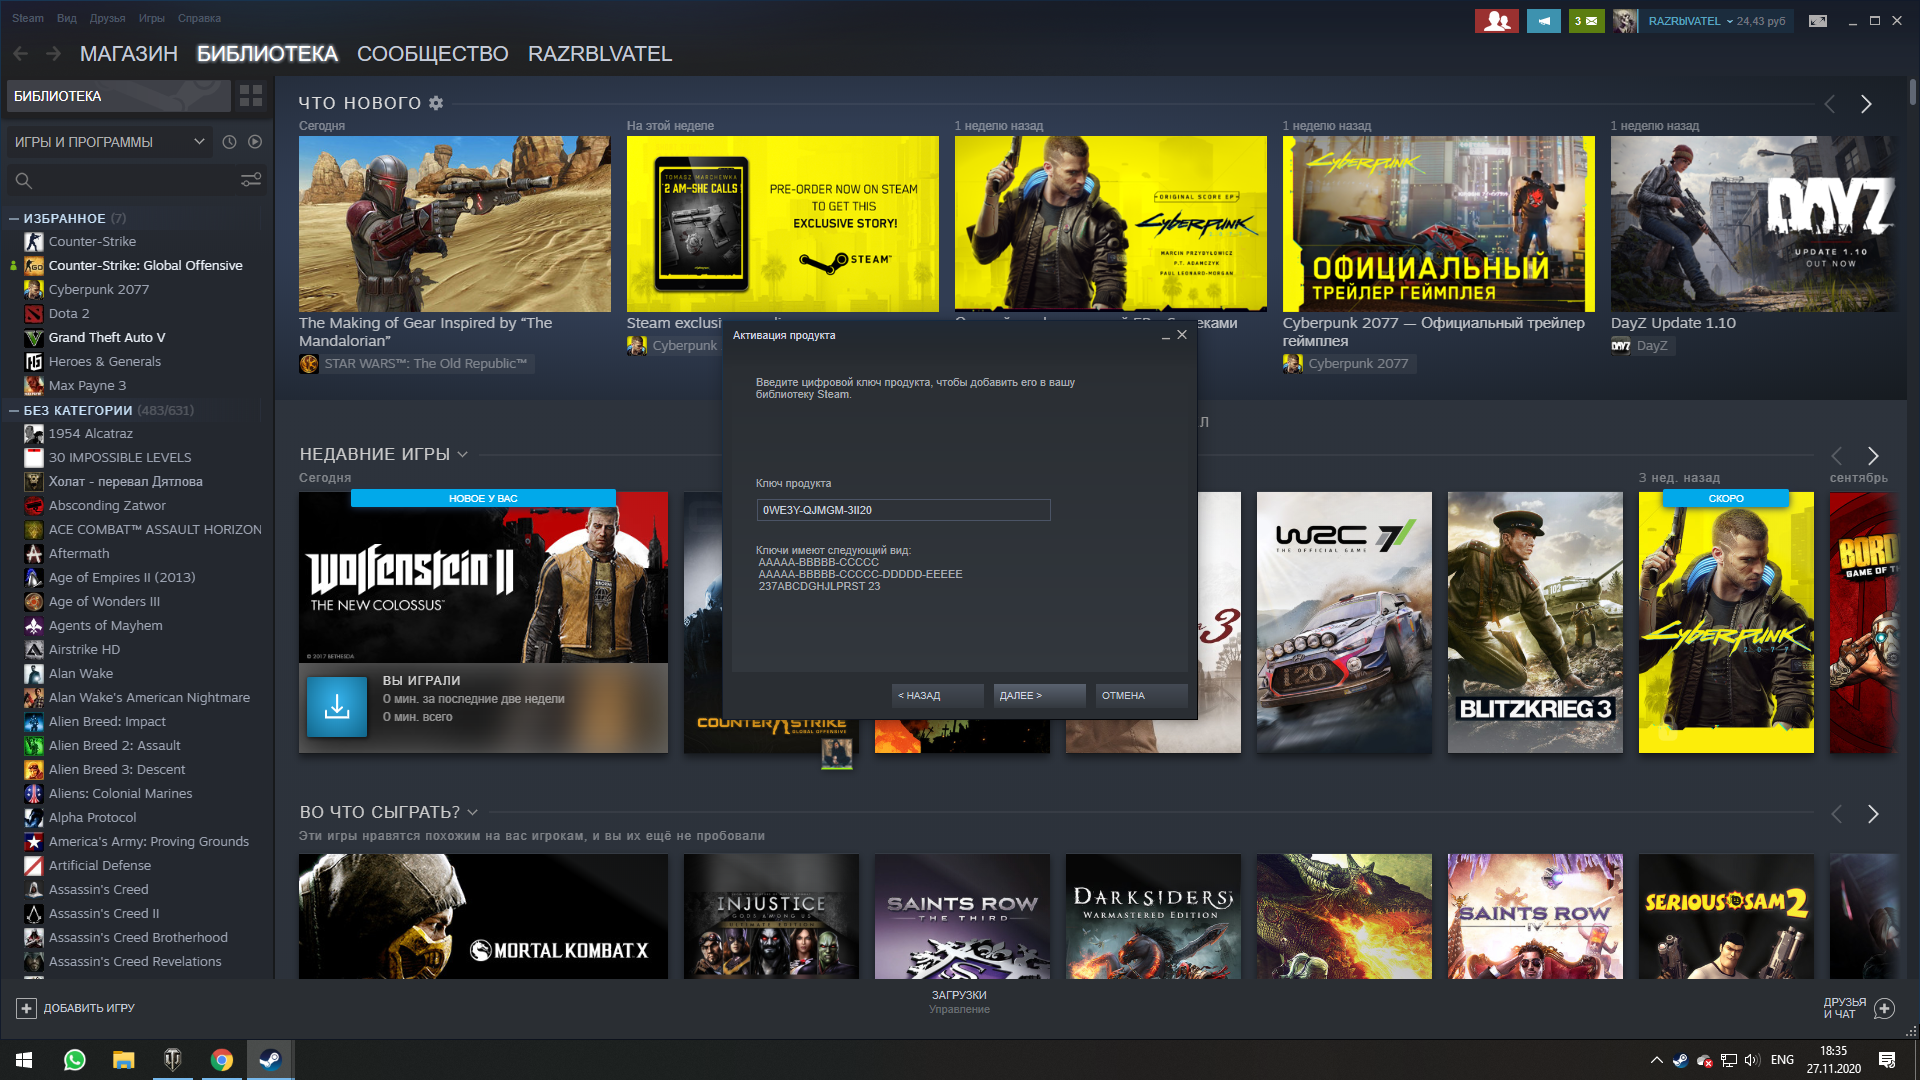This screenshot has width=1920, height=1080.
Task: Open the Windows Start menu
Action: pos(24,1060)
